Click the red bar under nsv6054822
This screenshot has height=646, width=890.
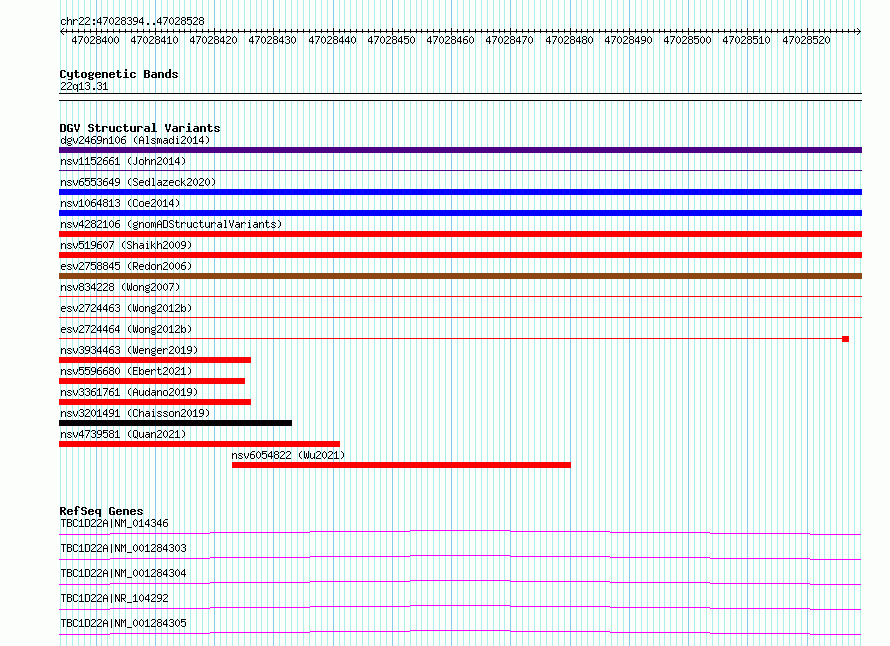click(401, 465)
